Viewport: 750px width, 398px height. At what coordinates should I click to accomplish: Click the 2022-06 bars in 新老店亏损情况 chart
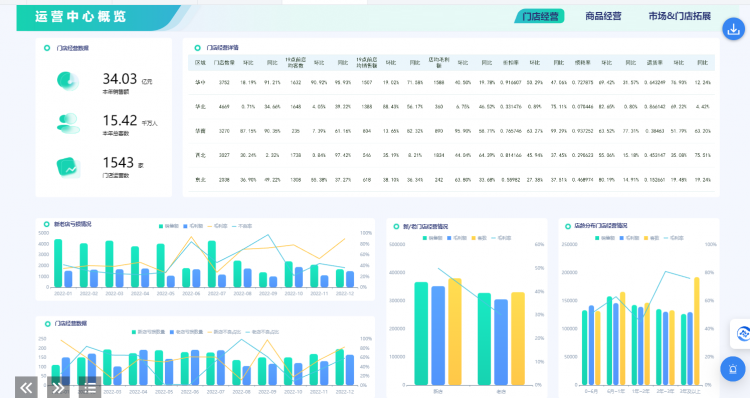point(191,277)
